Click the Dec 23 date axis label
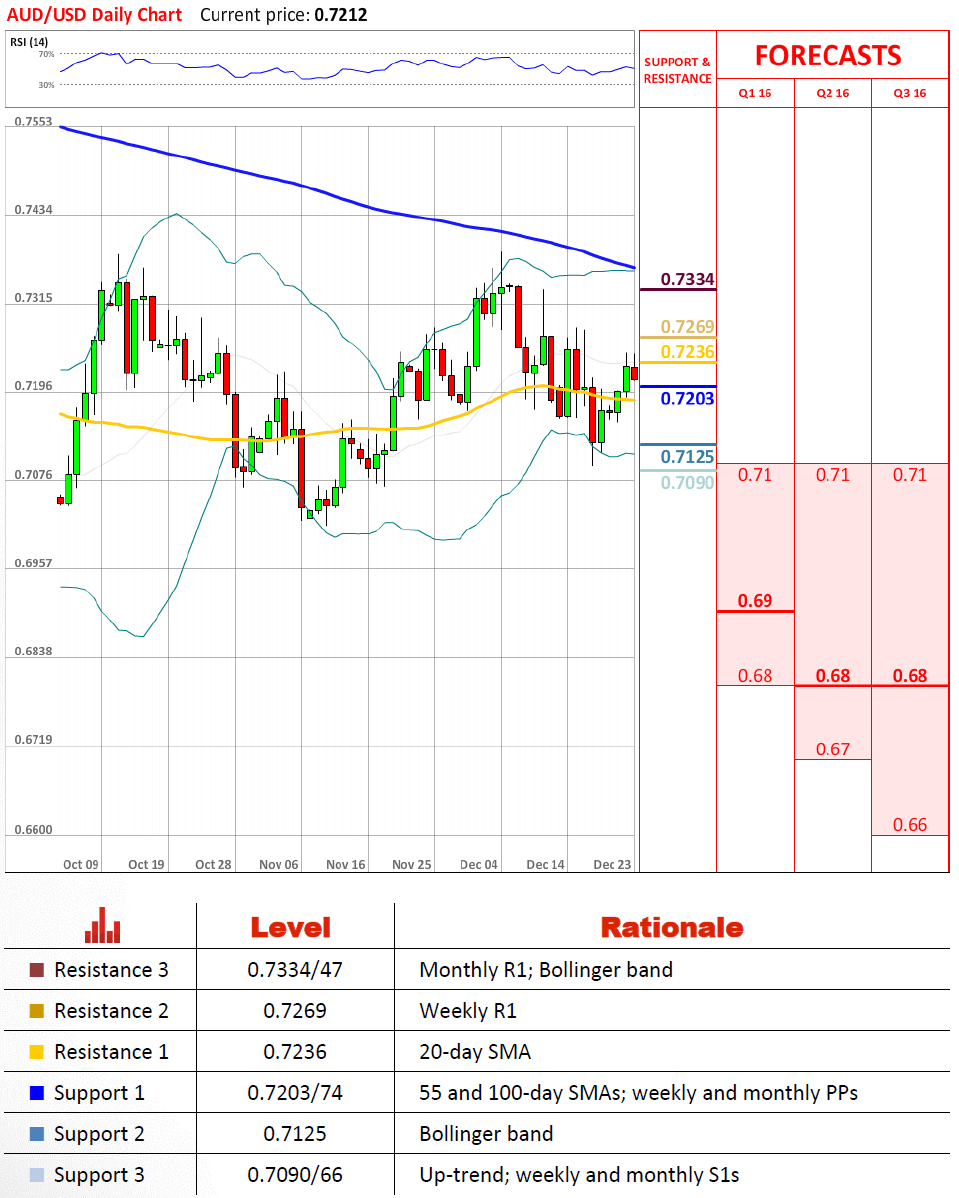 click(612, 865)
